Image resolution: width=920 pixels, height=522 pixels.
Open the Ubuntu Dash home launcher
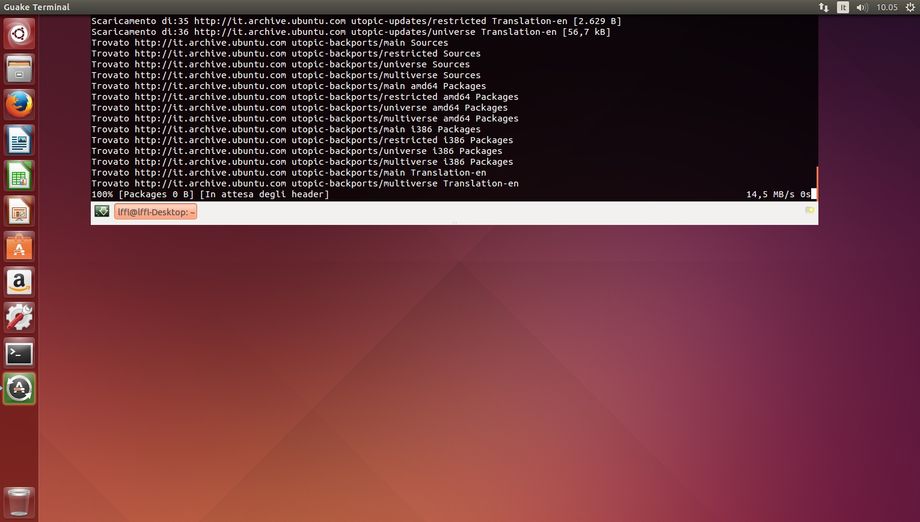19,33
